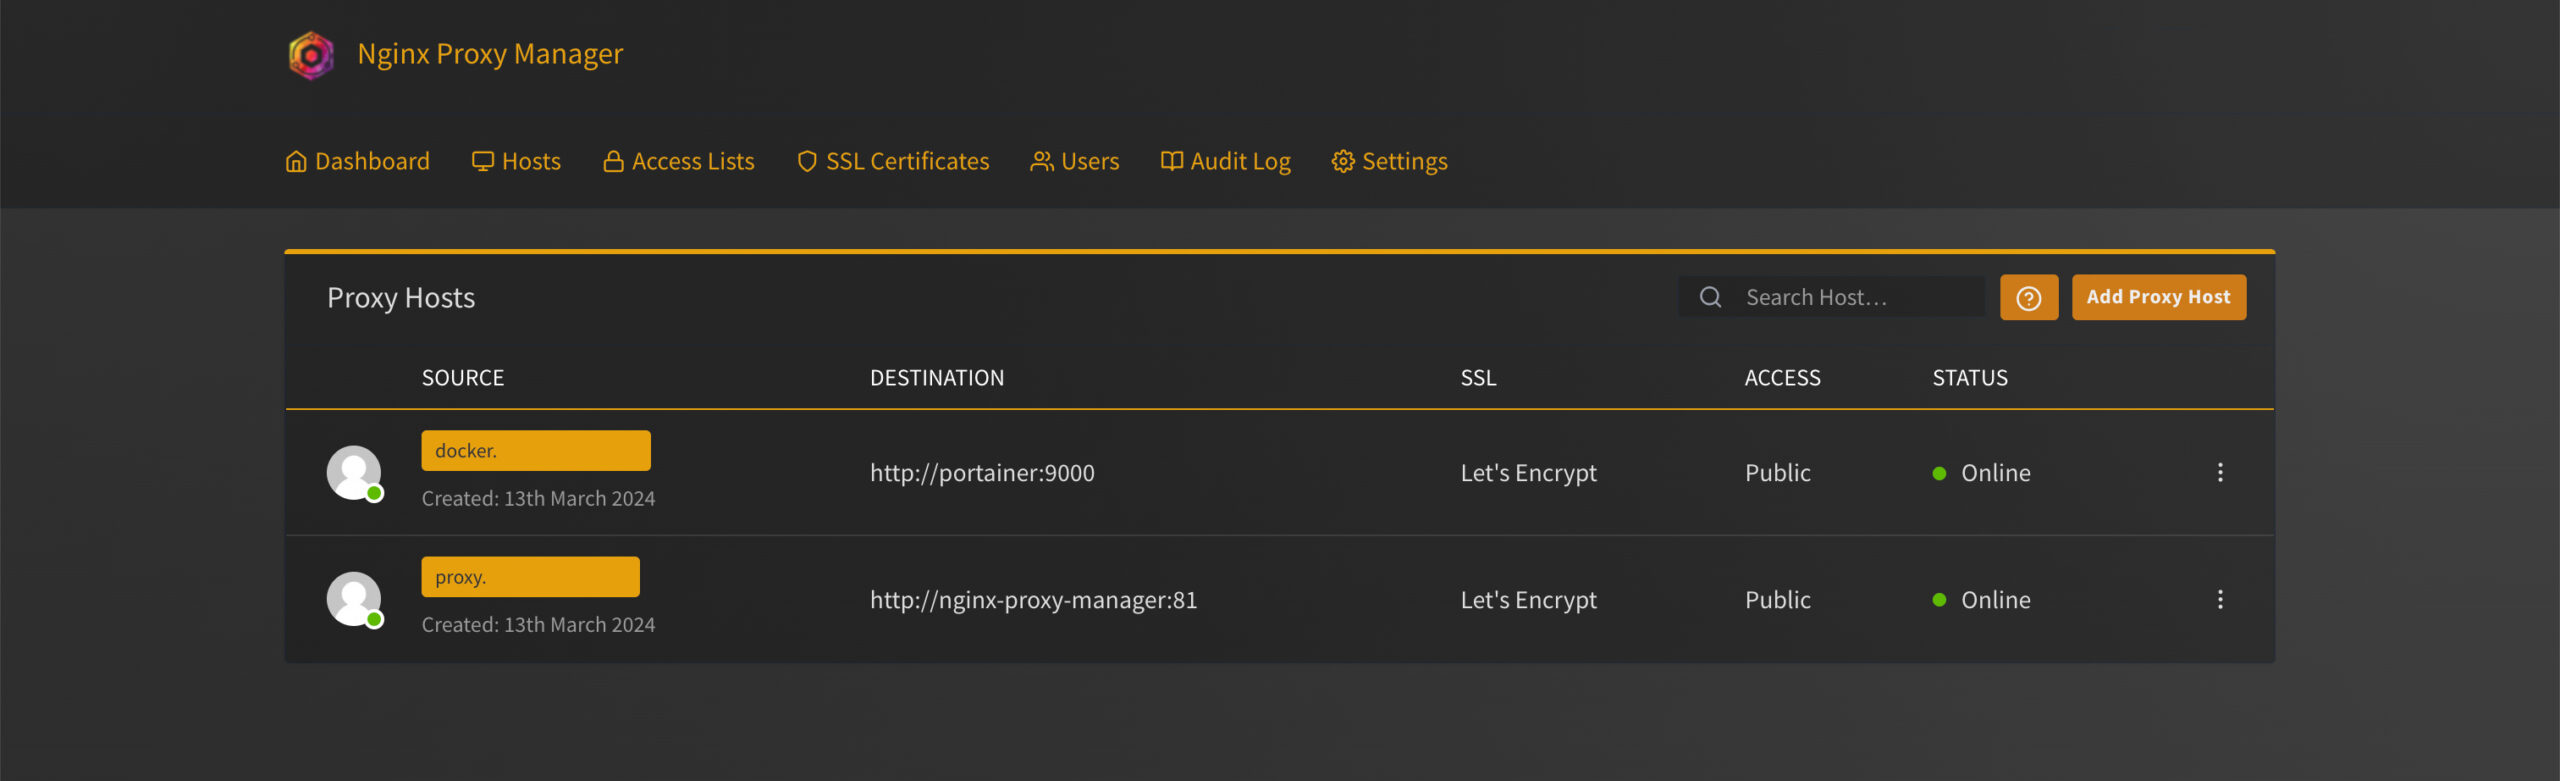Click user avatar in proxy. row

[354, 600]
